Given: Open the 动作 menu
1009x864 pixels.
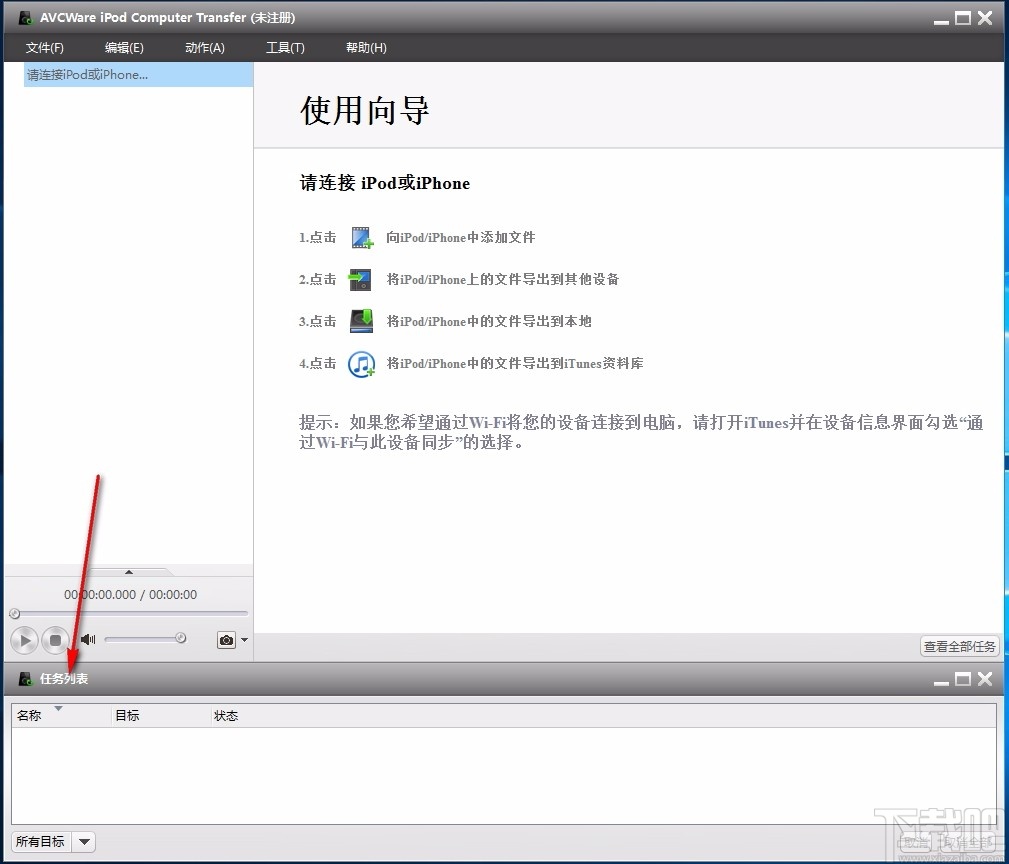Looking at the screenshot, I should point(204,47).
